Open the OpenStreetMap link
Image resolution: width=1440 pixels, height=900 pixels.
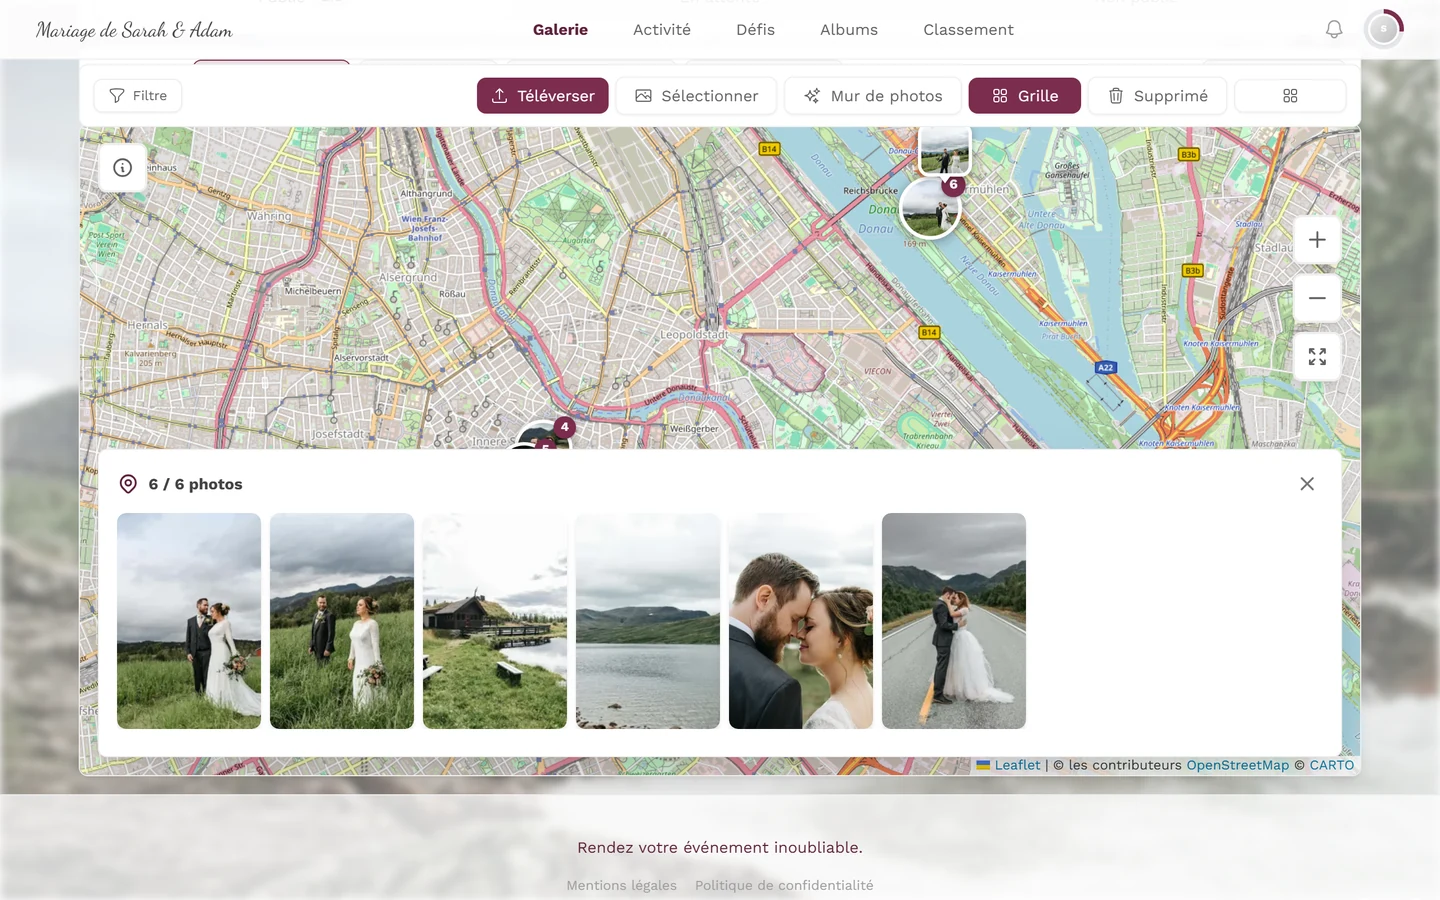click(1238, 765)
